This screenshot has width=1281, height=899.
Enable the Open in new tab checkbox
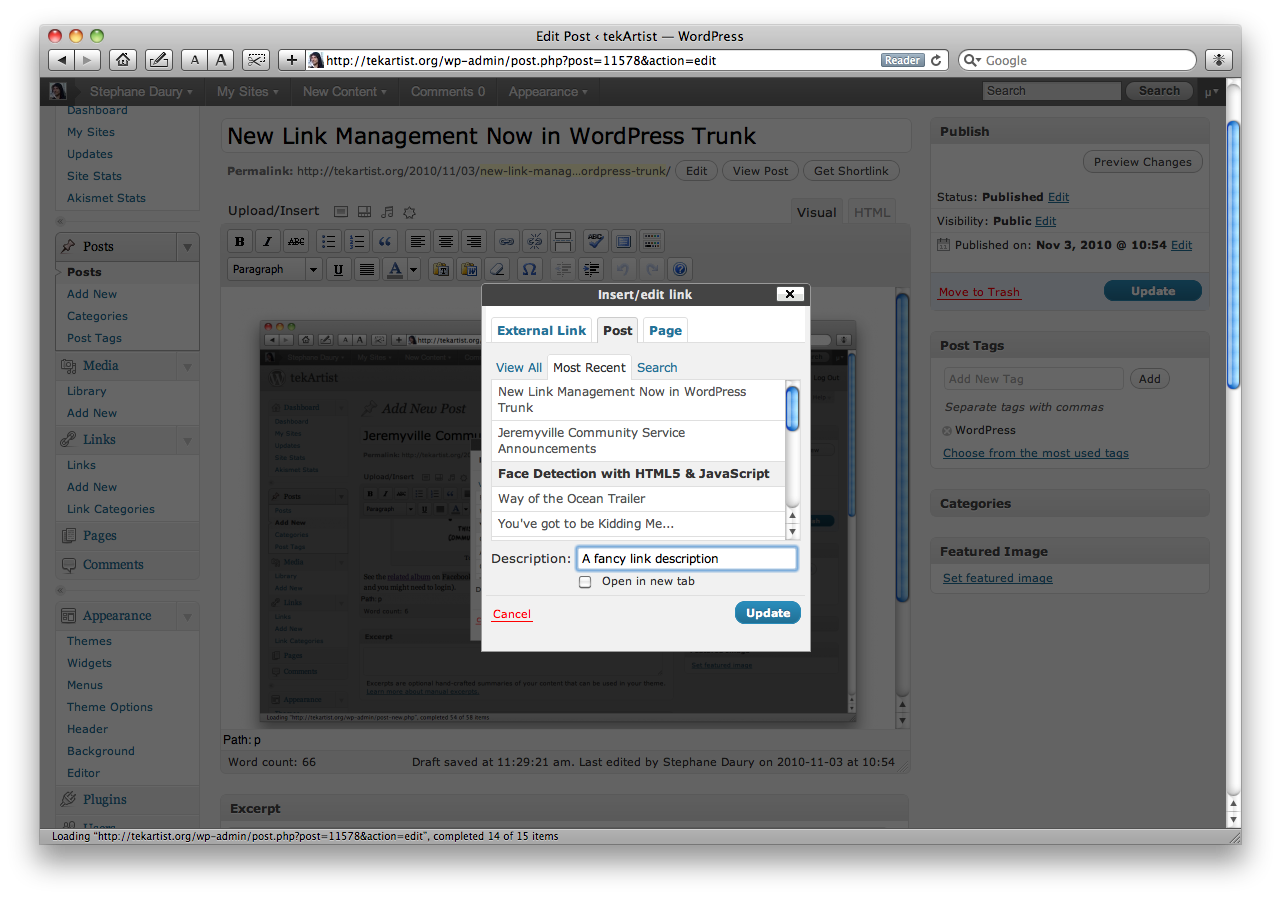(x=585, y=582)
